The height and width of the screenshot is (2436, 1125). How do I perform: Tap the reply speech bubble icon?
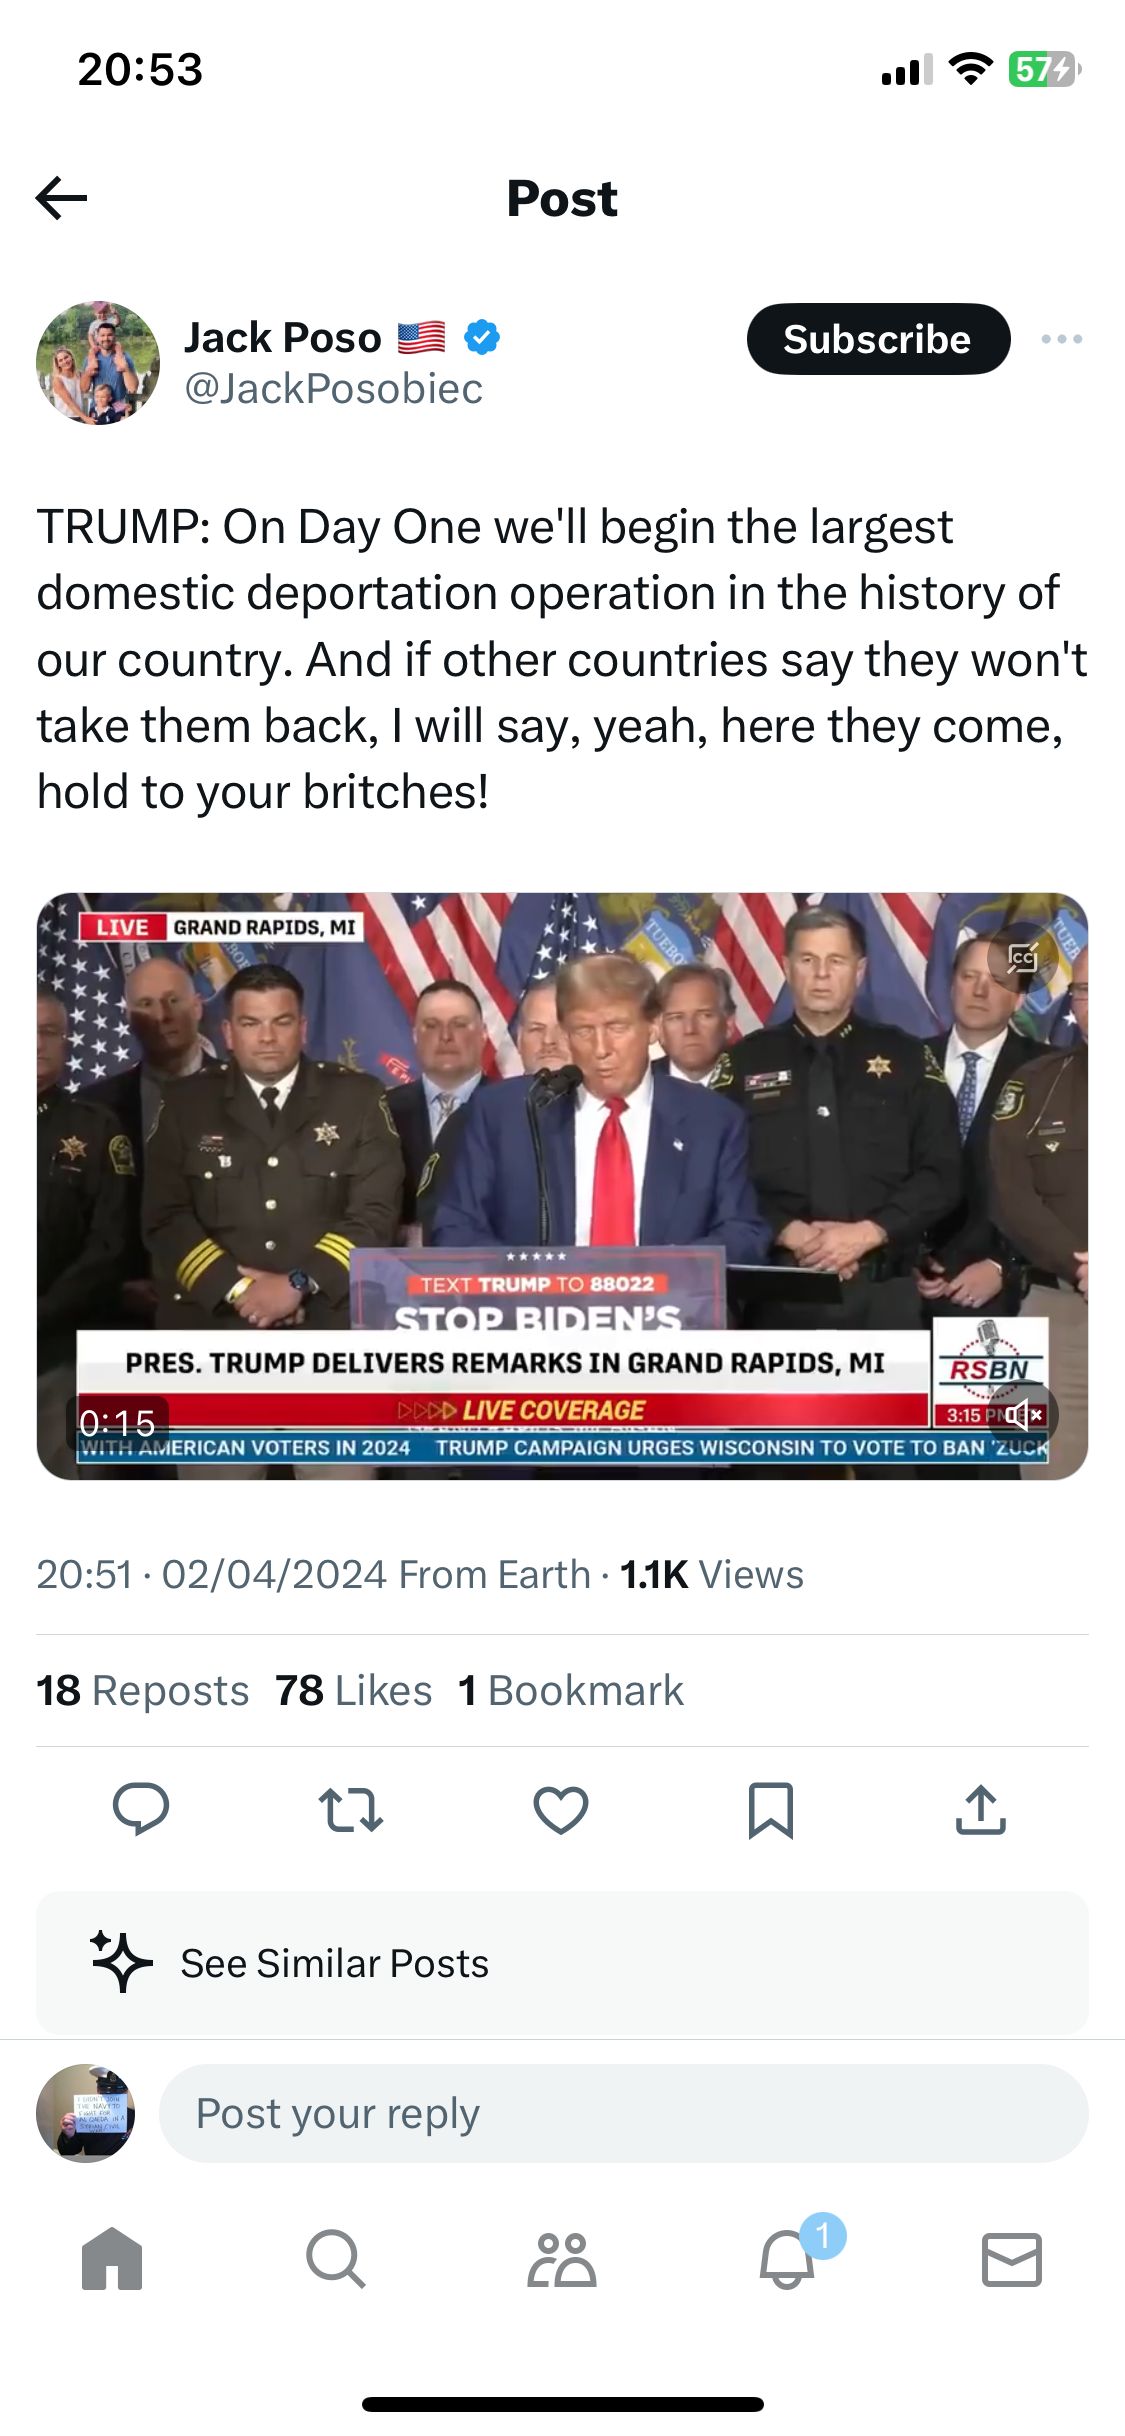coord(141,1809)
